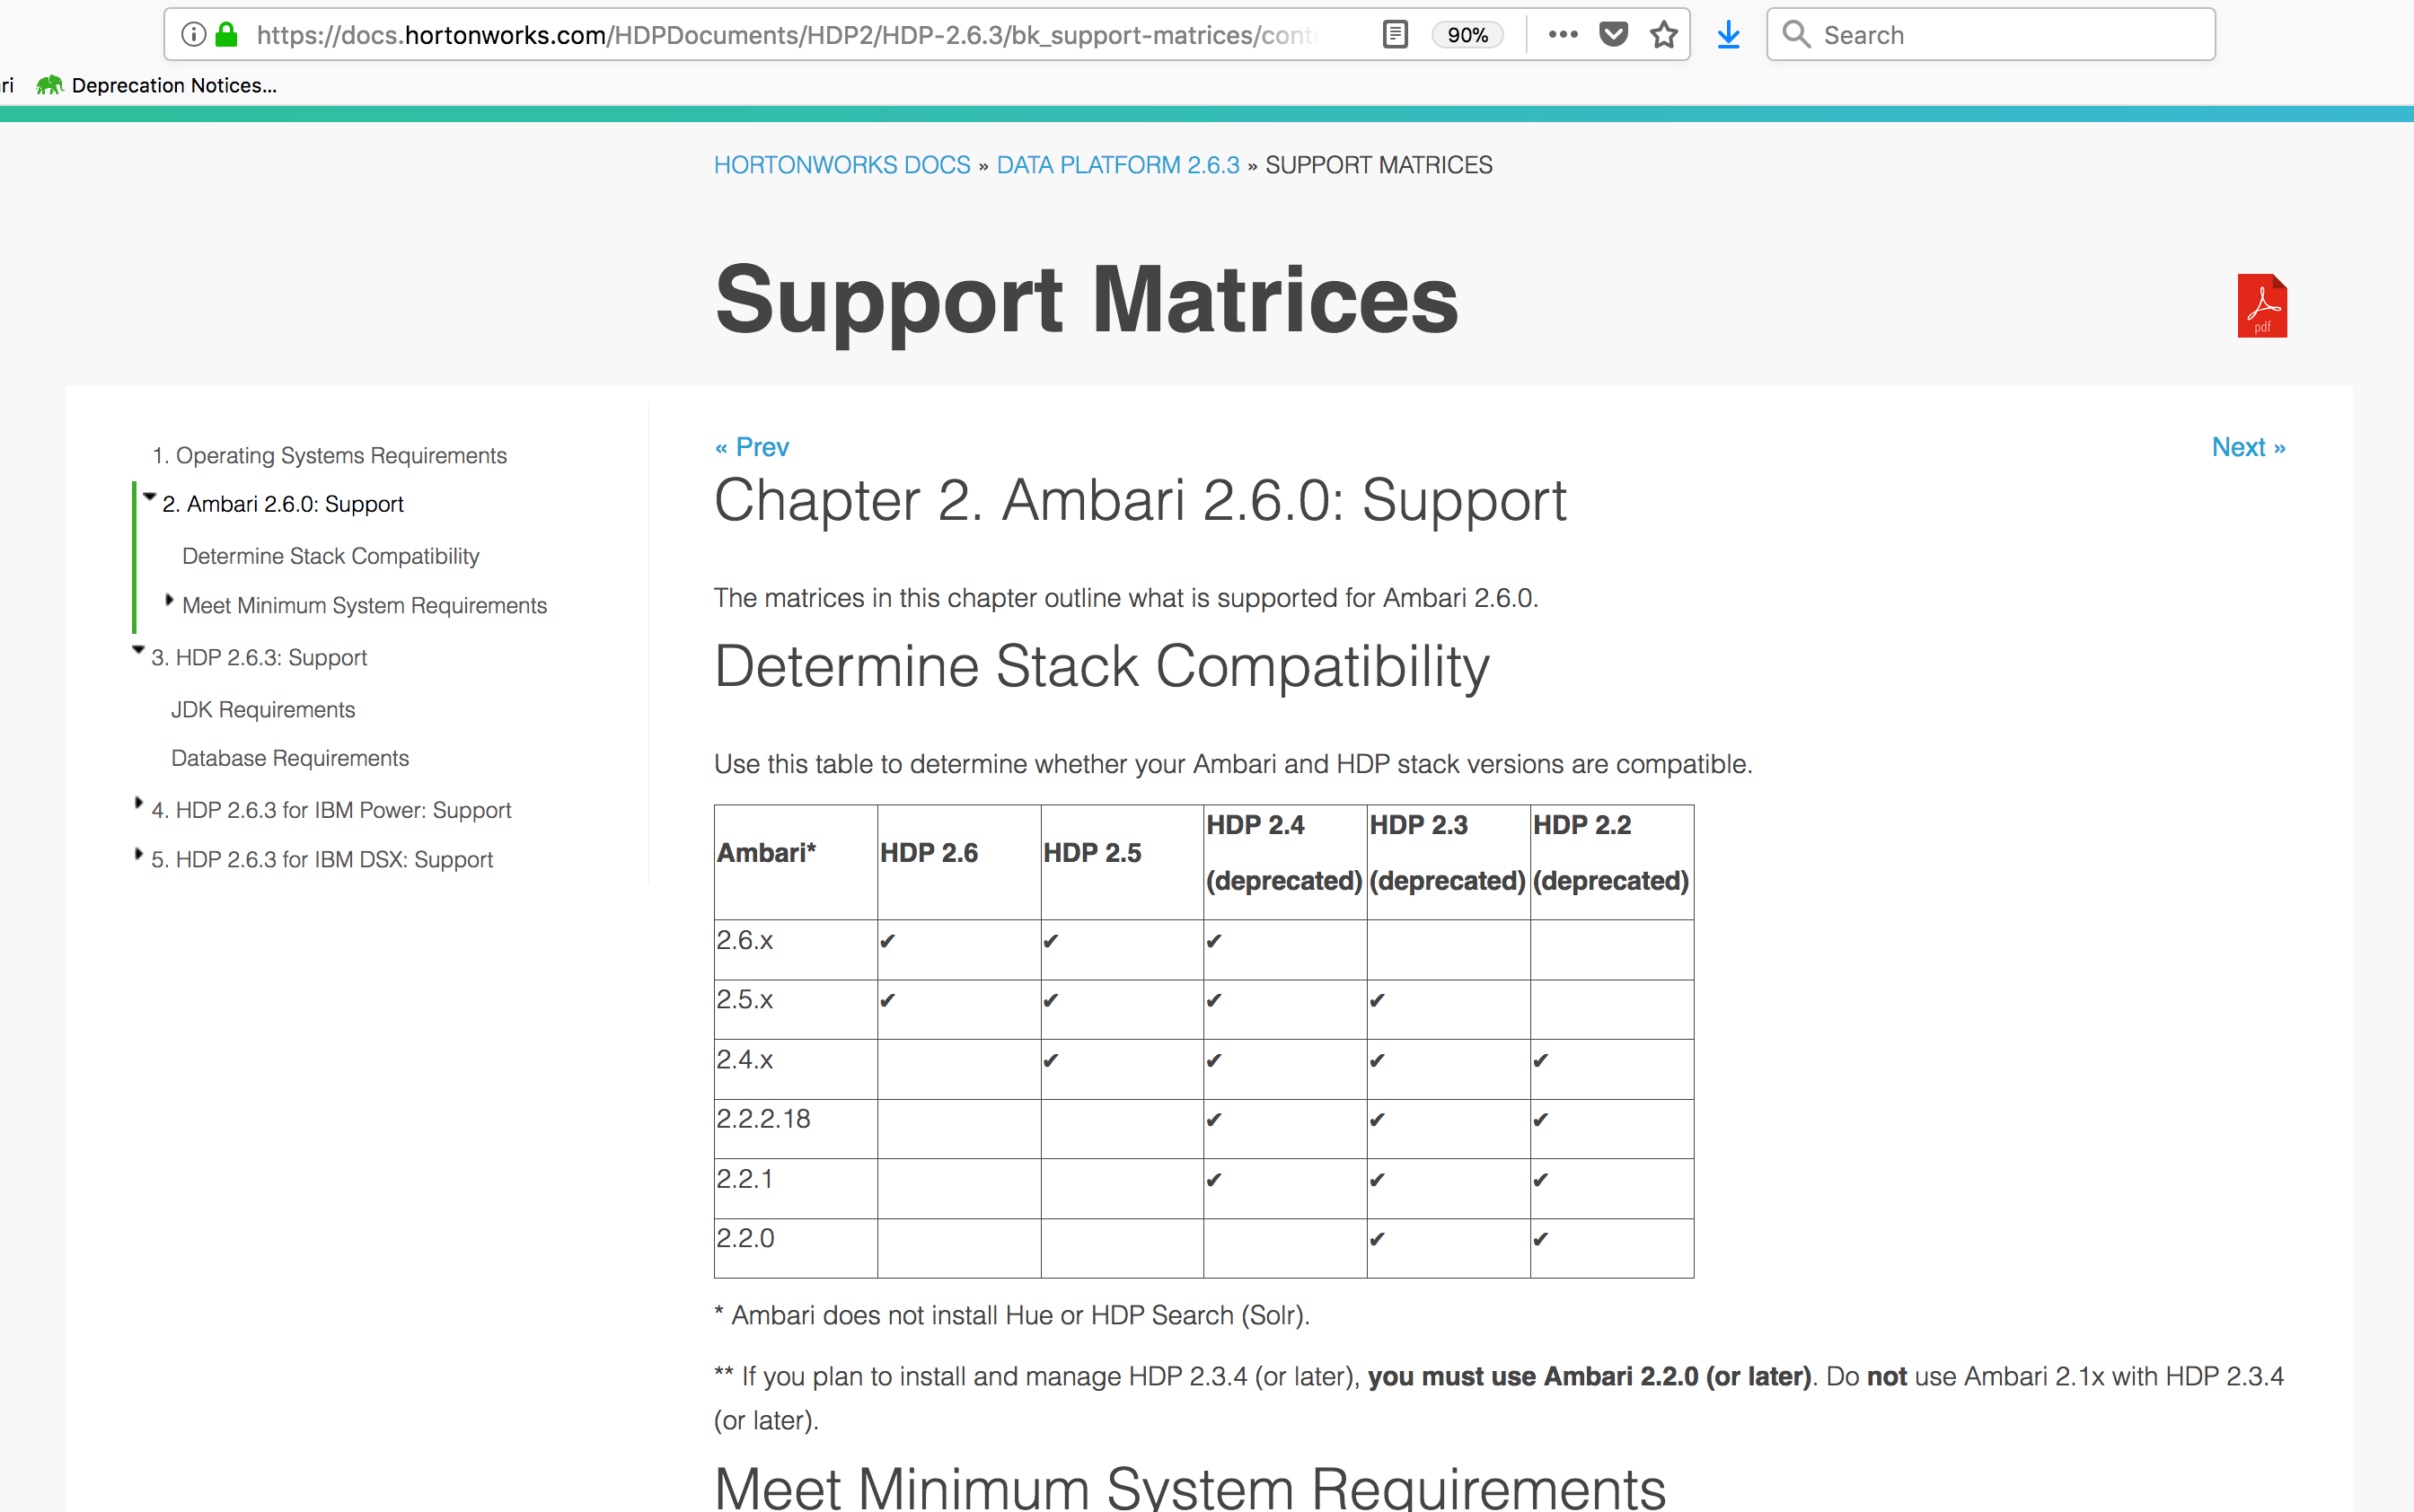The width and height of the screenshot is (2414, 1512).
Task: Expand Meet Minimum System Requirements item
Action: click(x=169, y=600)
